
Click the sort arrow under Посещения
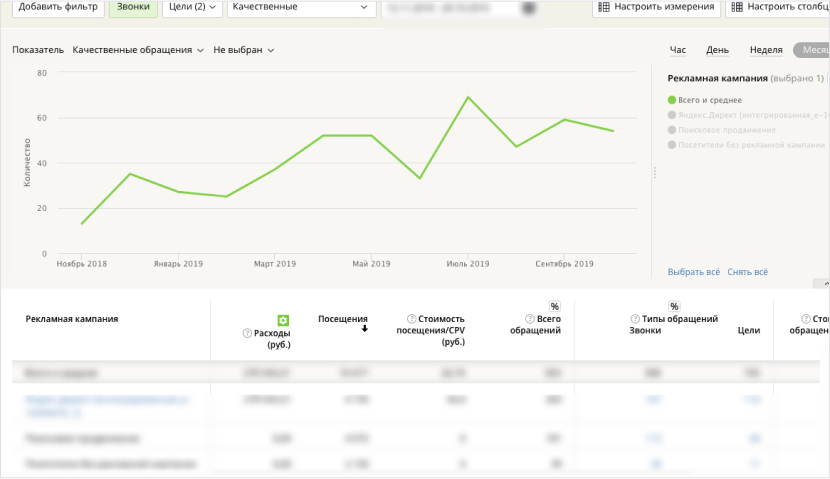click(365, 329)
